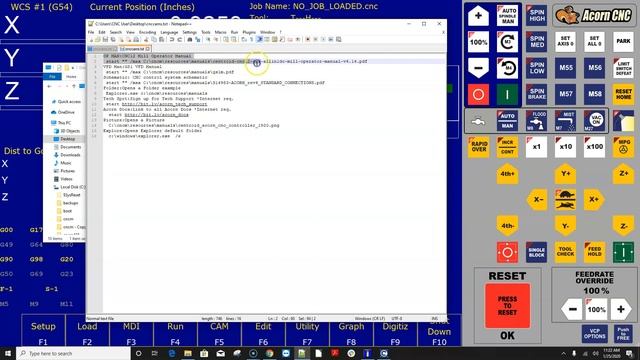Viewport: 640px width, 360px height.
Task: Turn on vacuum with VAC ON icon
Action: (594, 121)
